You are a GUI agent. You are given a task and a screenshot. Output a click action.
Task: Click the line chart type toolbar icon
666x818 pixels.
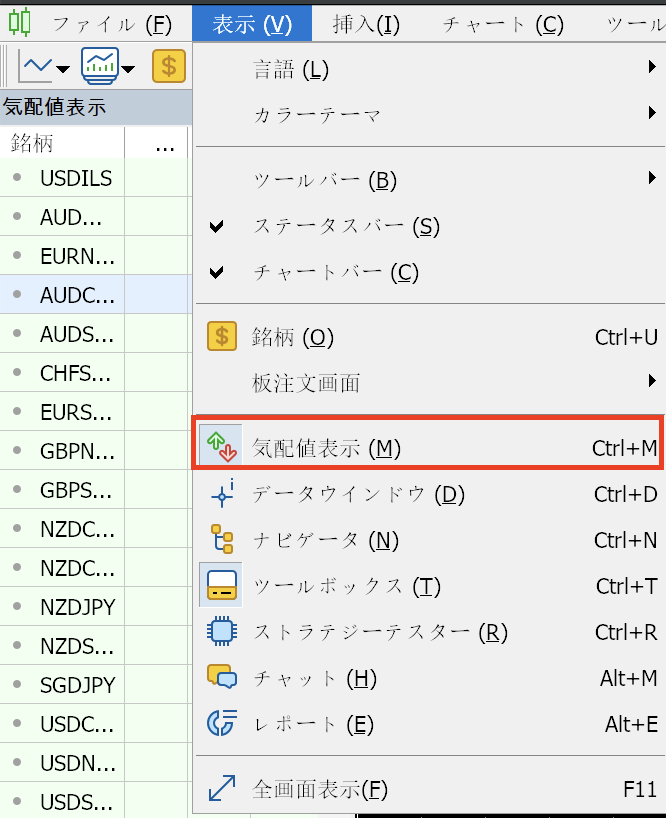37,67
